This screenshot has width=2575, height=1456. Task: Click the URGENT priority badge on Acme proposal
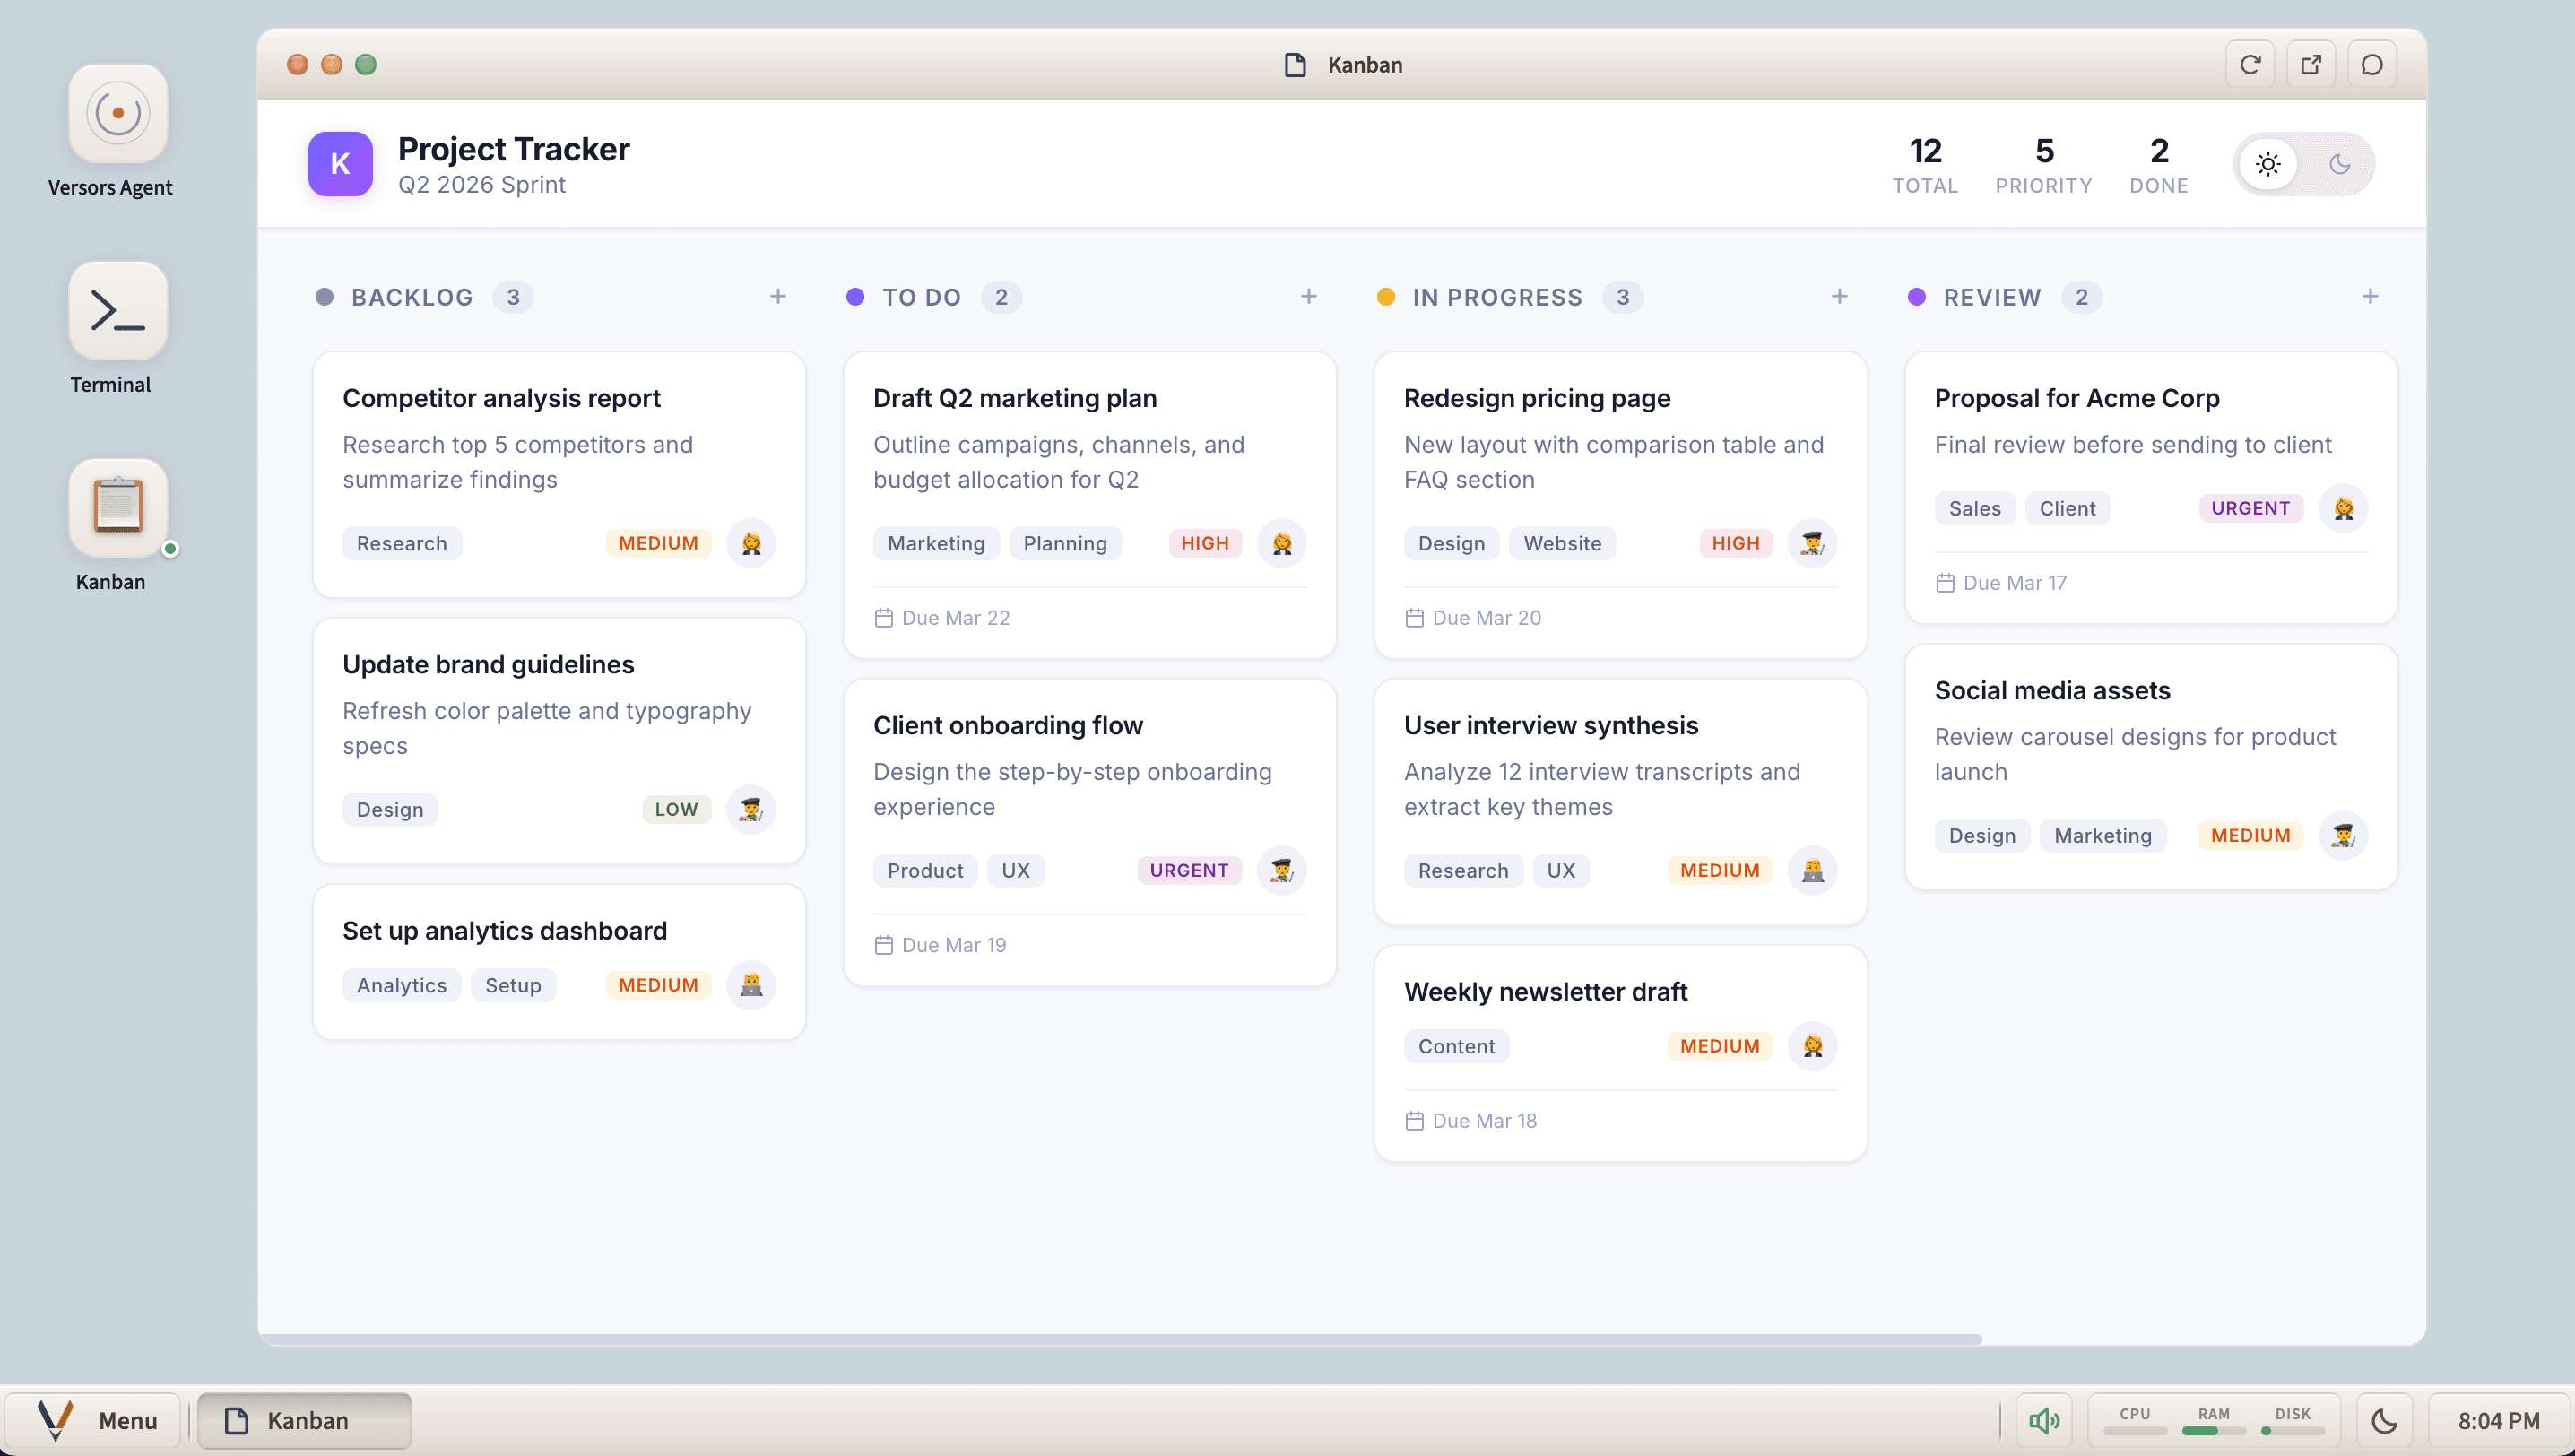coord(2250,508)
